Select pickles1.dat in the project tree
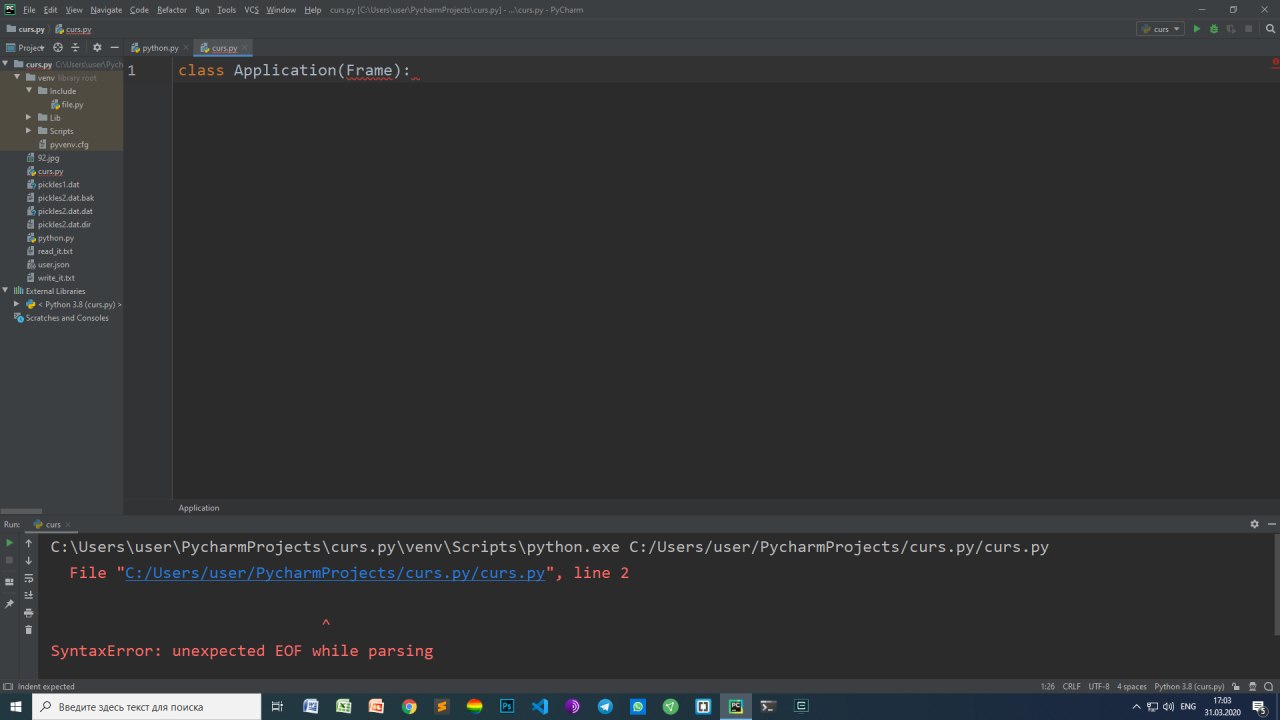 coord(52,184)
